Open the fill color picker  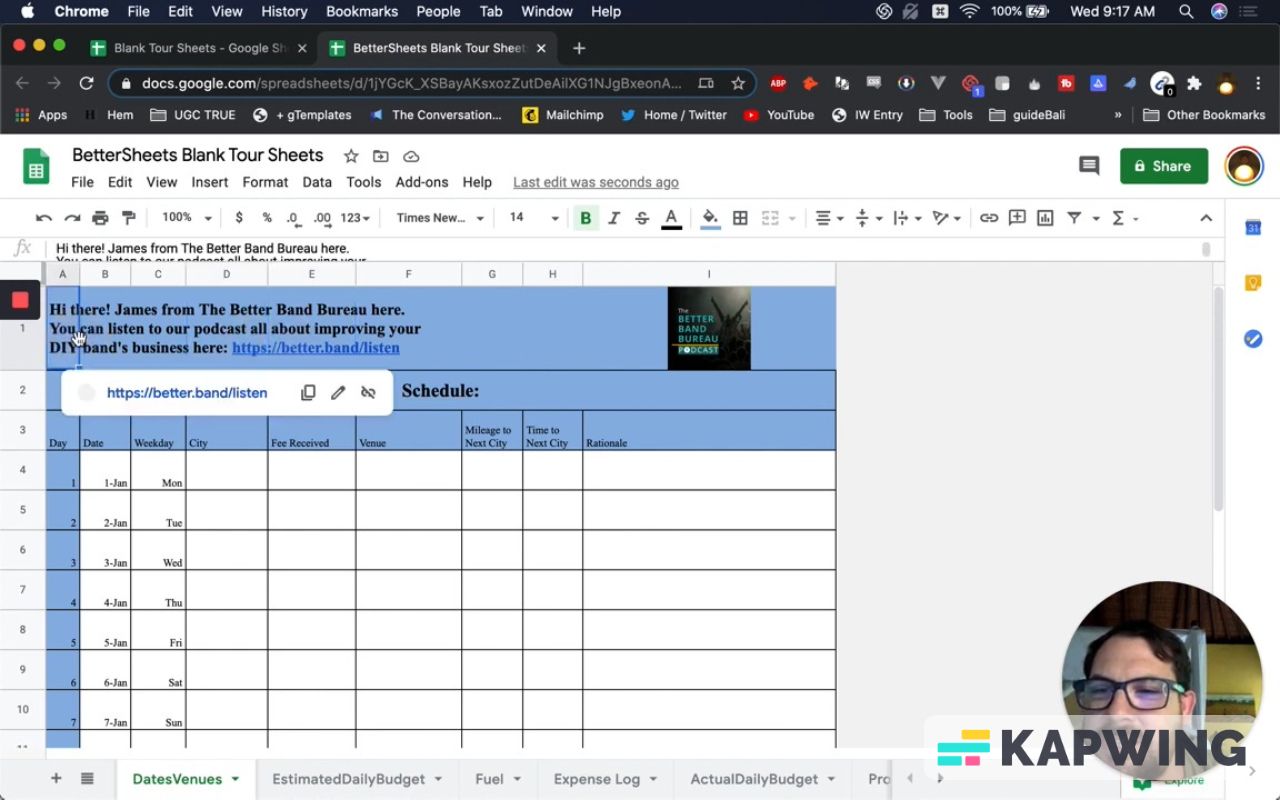[710, 218]
